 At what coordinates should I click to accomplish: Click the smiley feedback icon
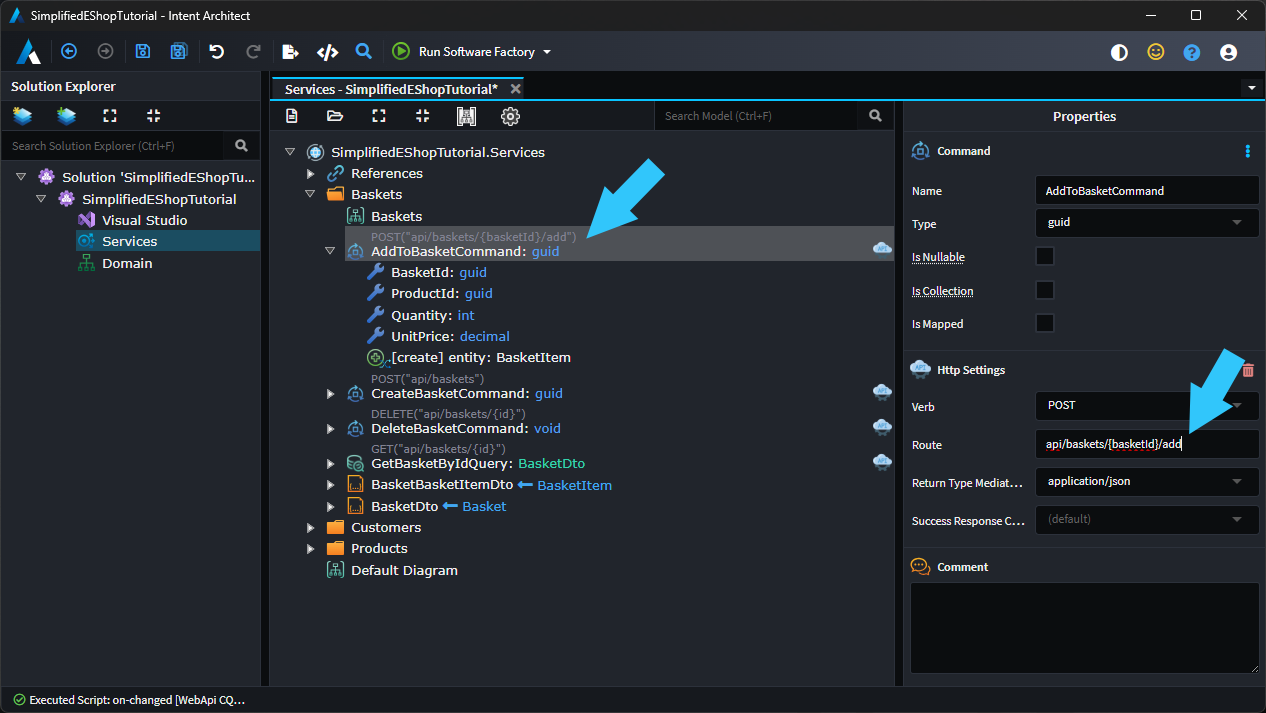point(1156,52)
